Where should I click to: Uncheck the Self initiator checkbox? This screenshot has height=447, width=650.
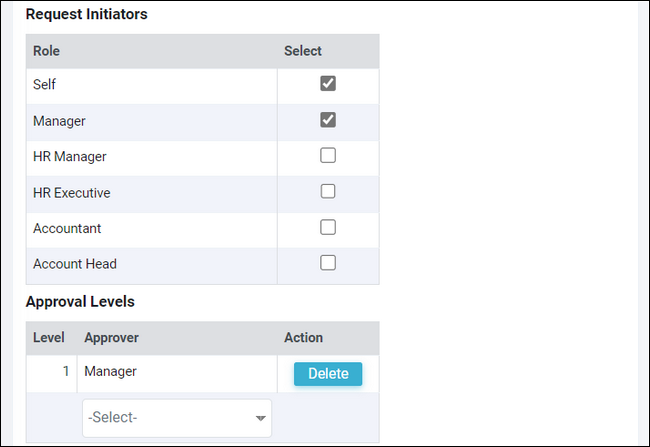pyautogui.click(x=328, y=84)
